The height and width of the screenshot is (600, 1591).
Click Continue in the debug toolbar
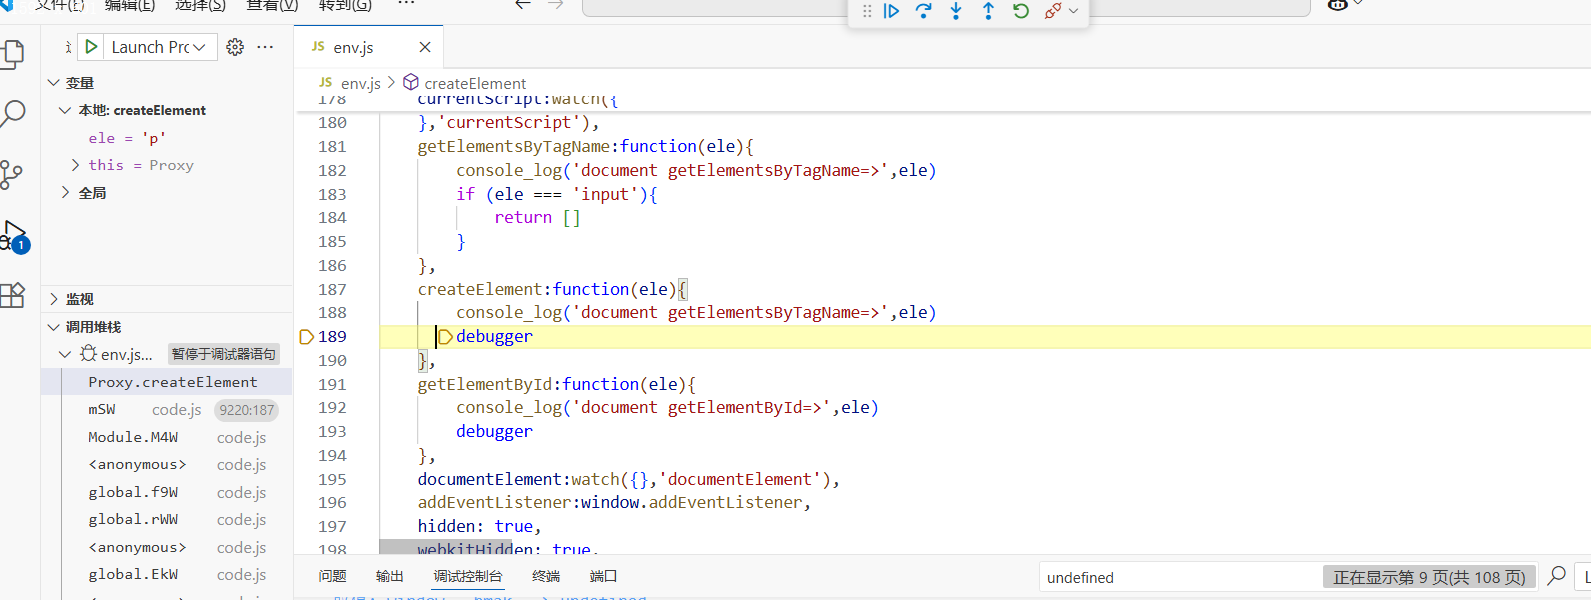click(891, 11)
